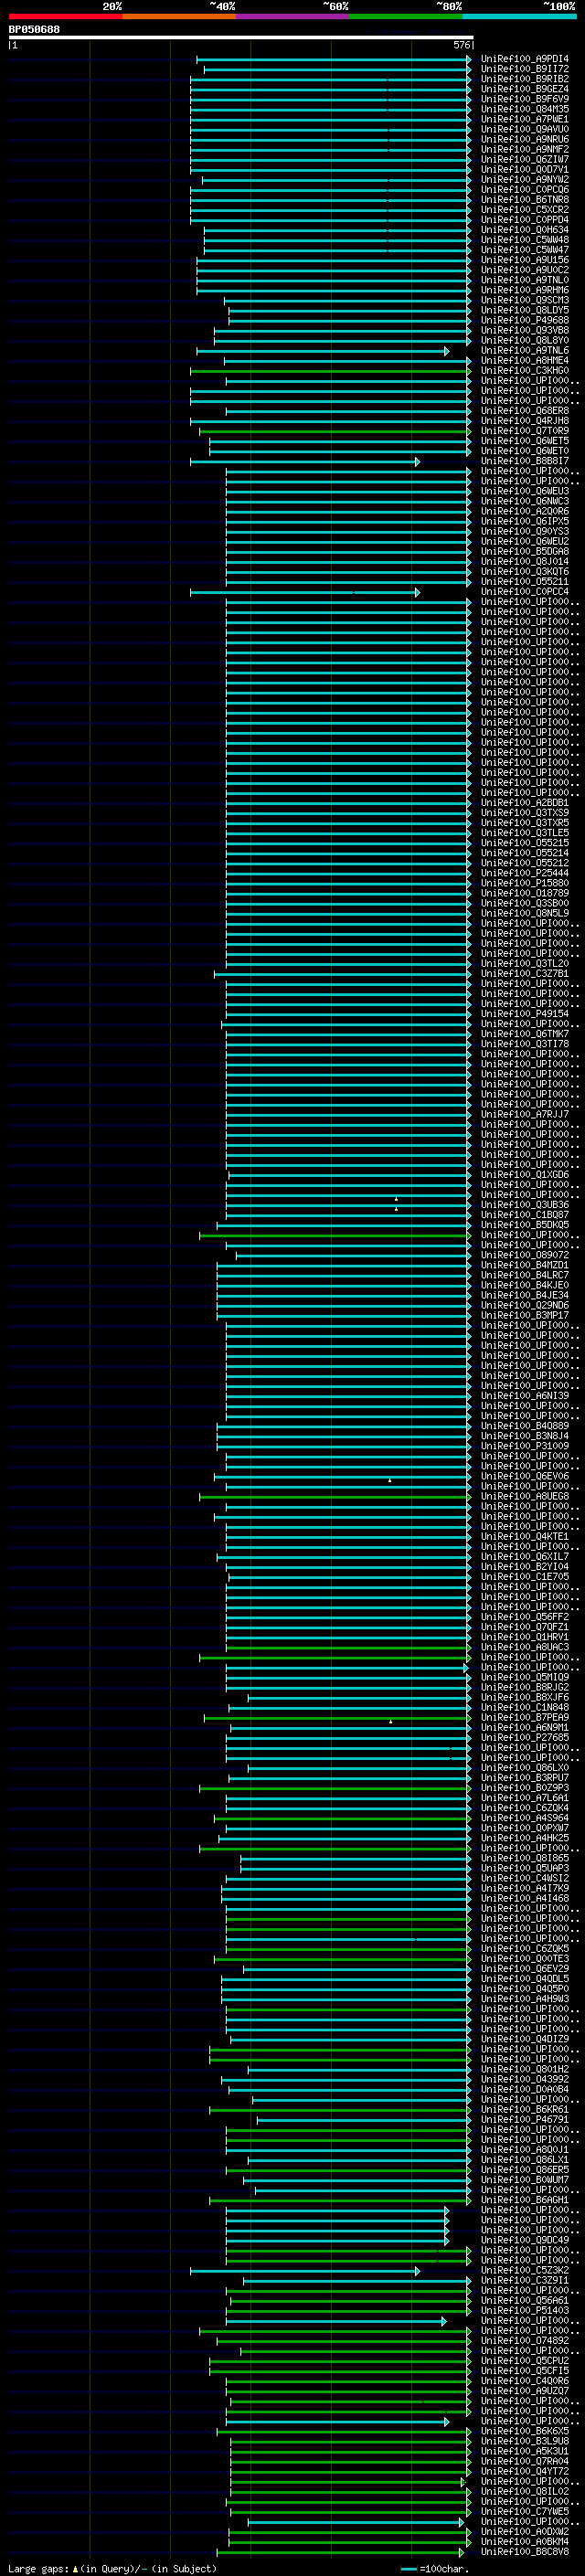Click the hit label UniRef100_Q3UB36
Screen dimensions: 585x2576
click(x=524, y=1204)
